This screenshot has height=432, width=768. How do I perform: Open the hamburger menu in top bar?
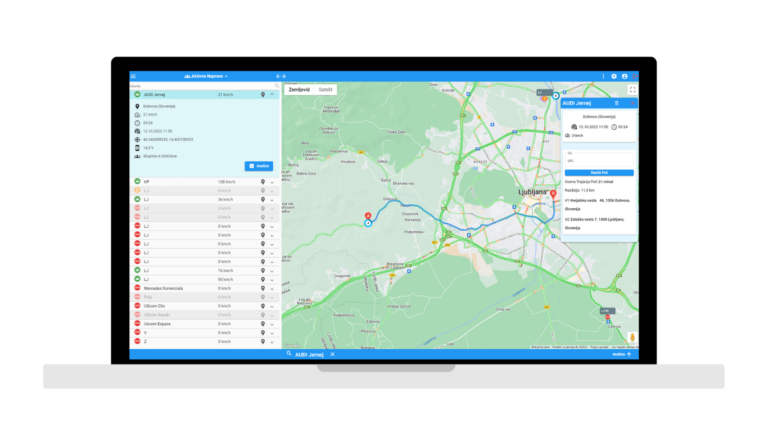pyautogui.click(x=133, y=76)
